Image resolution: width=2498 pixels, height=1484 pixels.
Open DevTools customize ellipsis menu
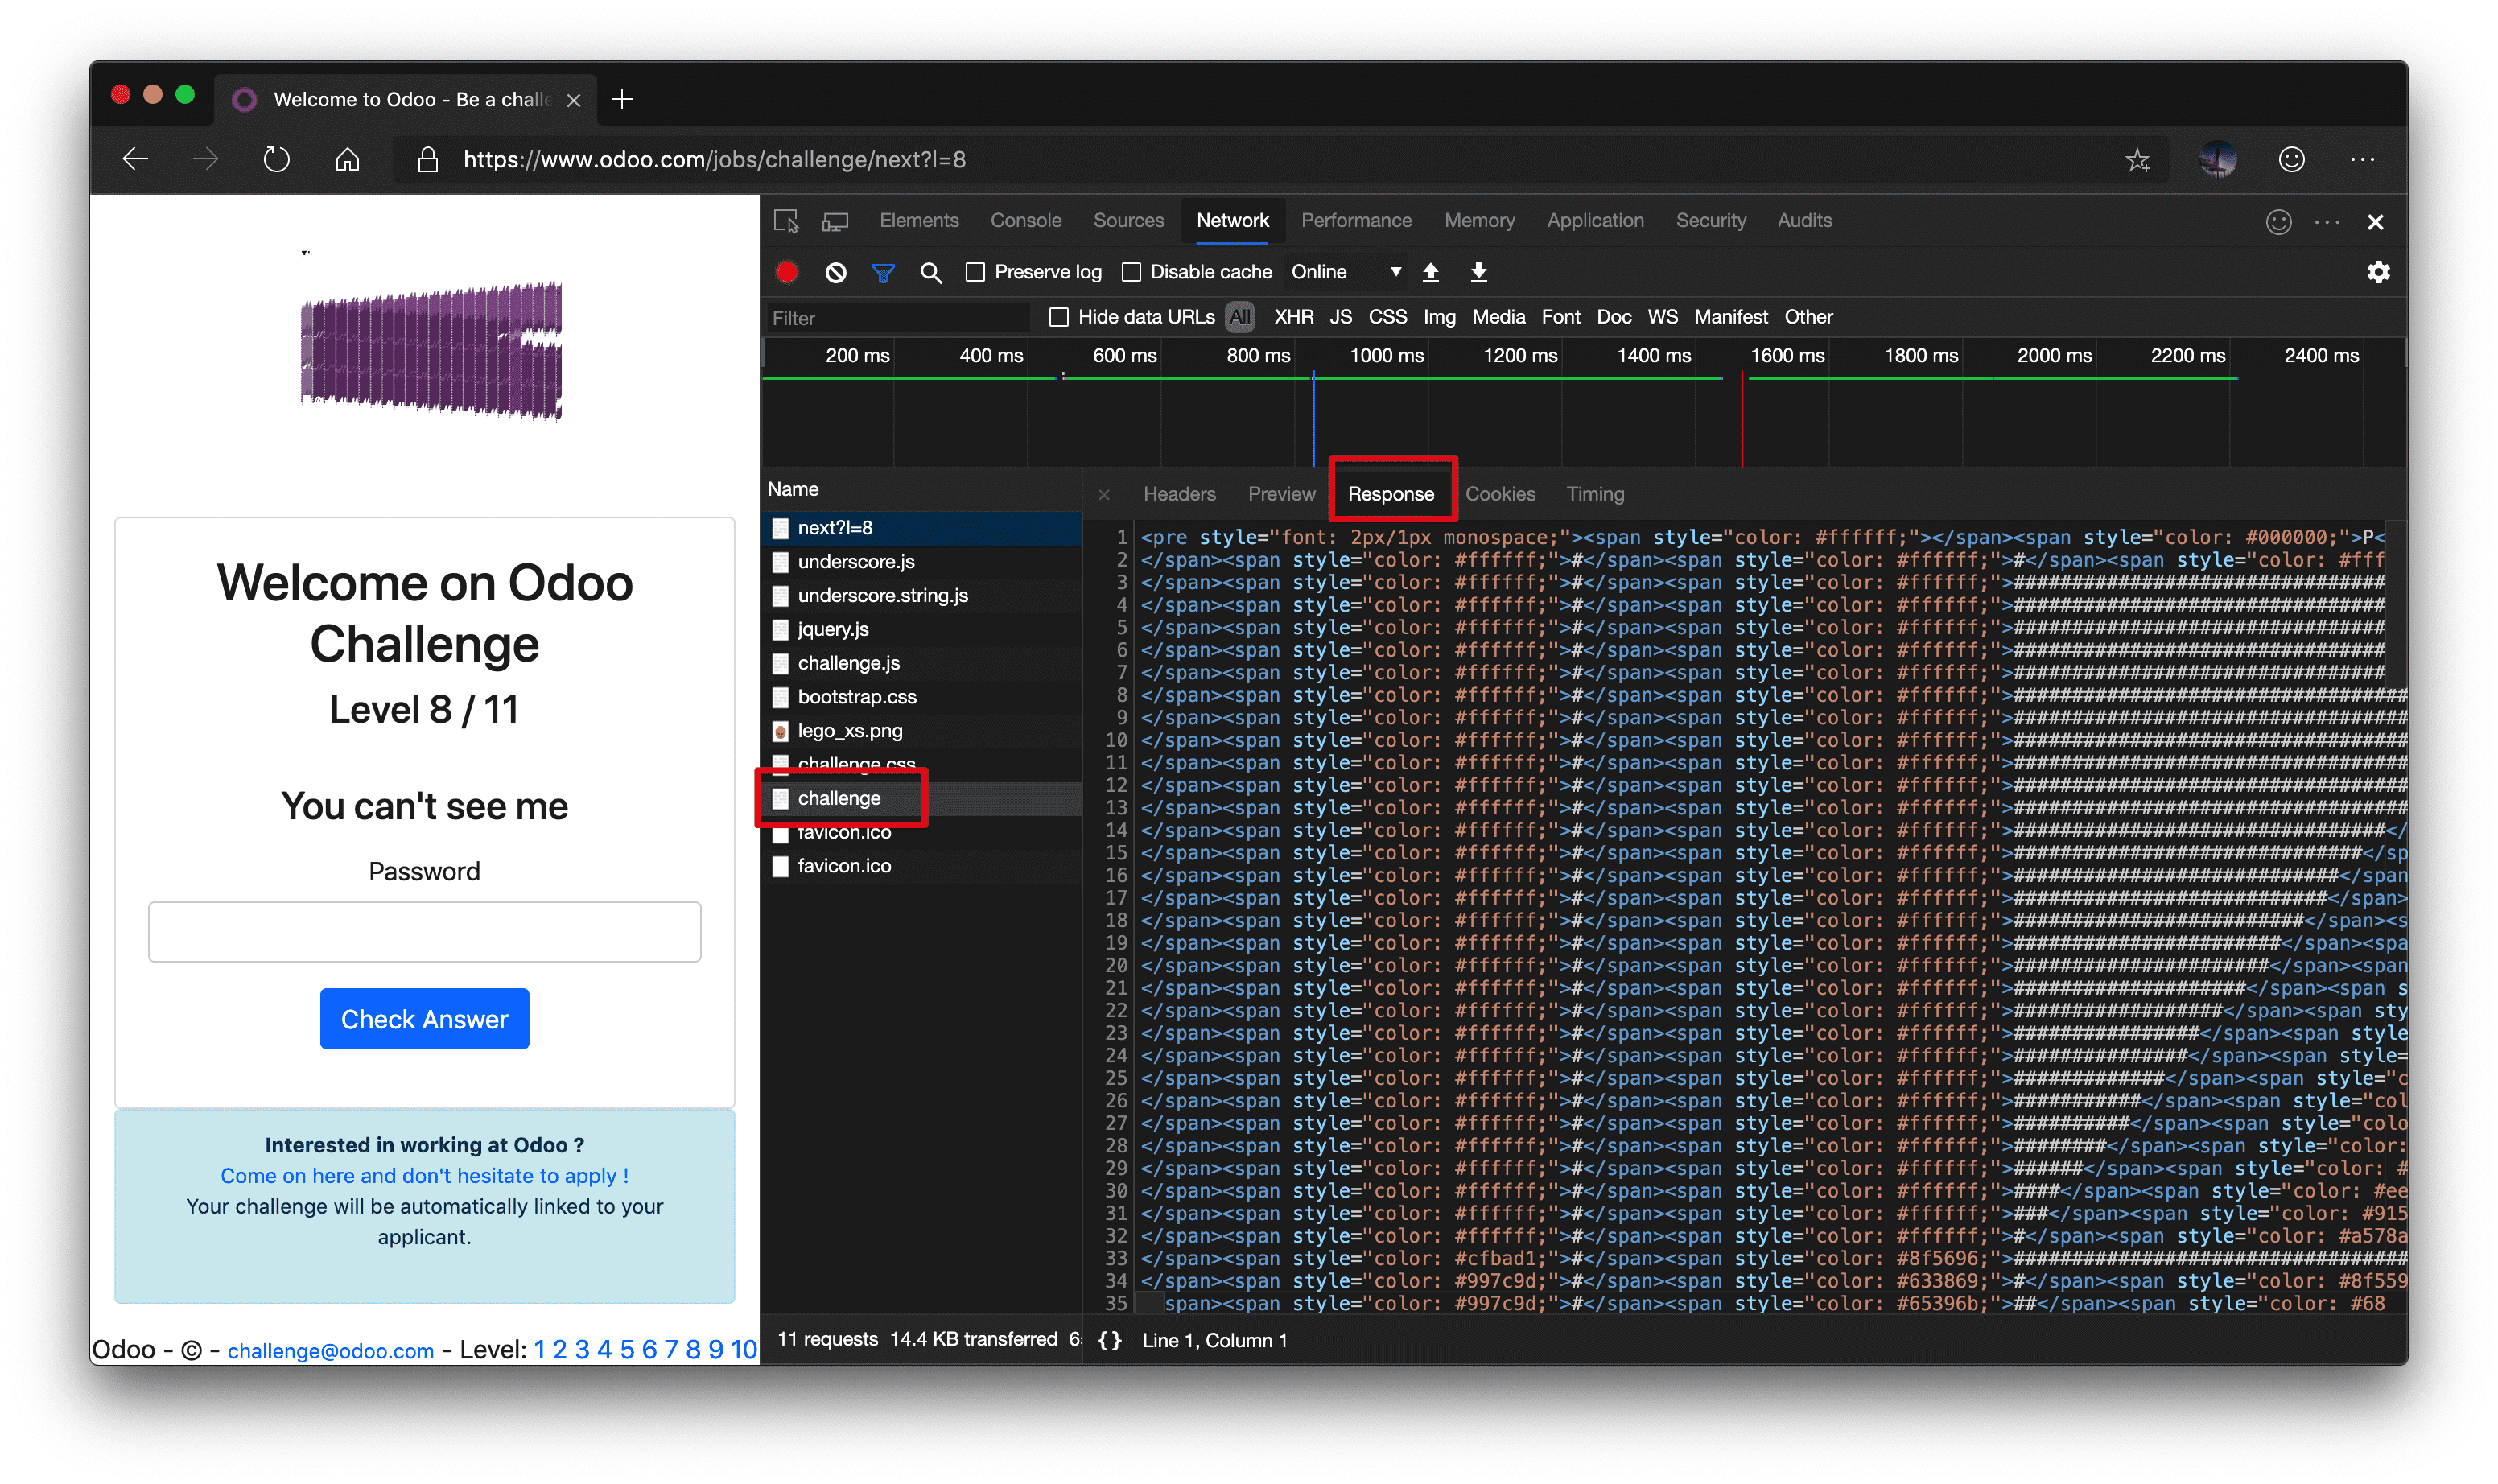click(x=2327, y=222)
